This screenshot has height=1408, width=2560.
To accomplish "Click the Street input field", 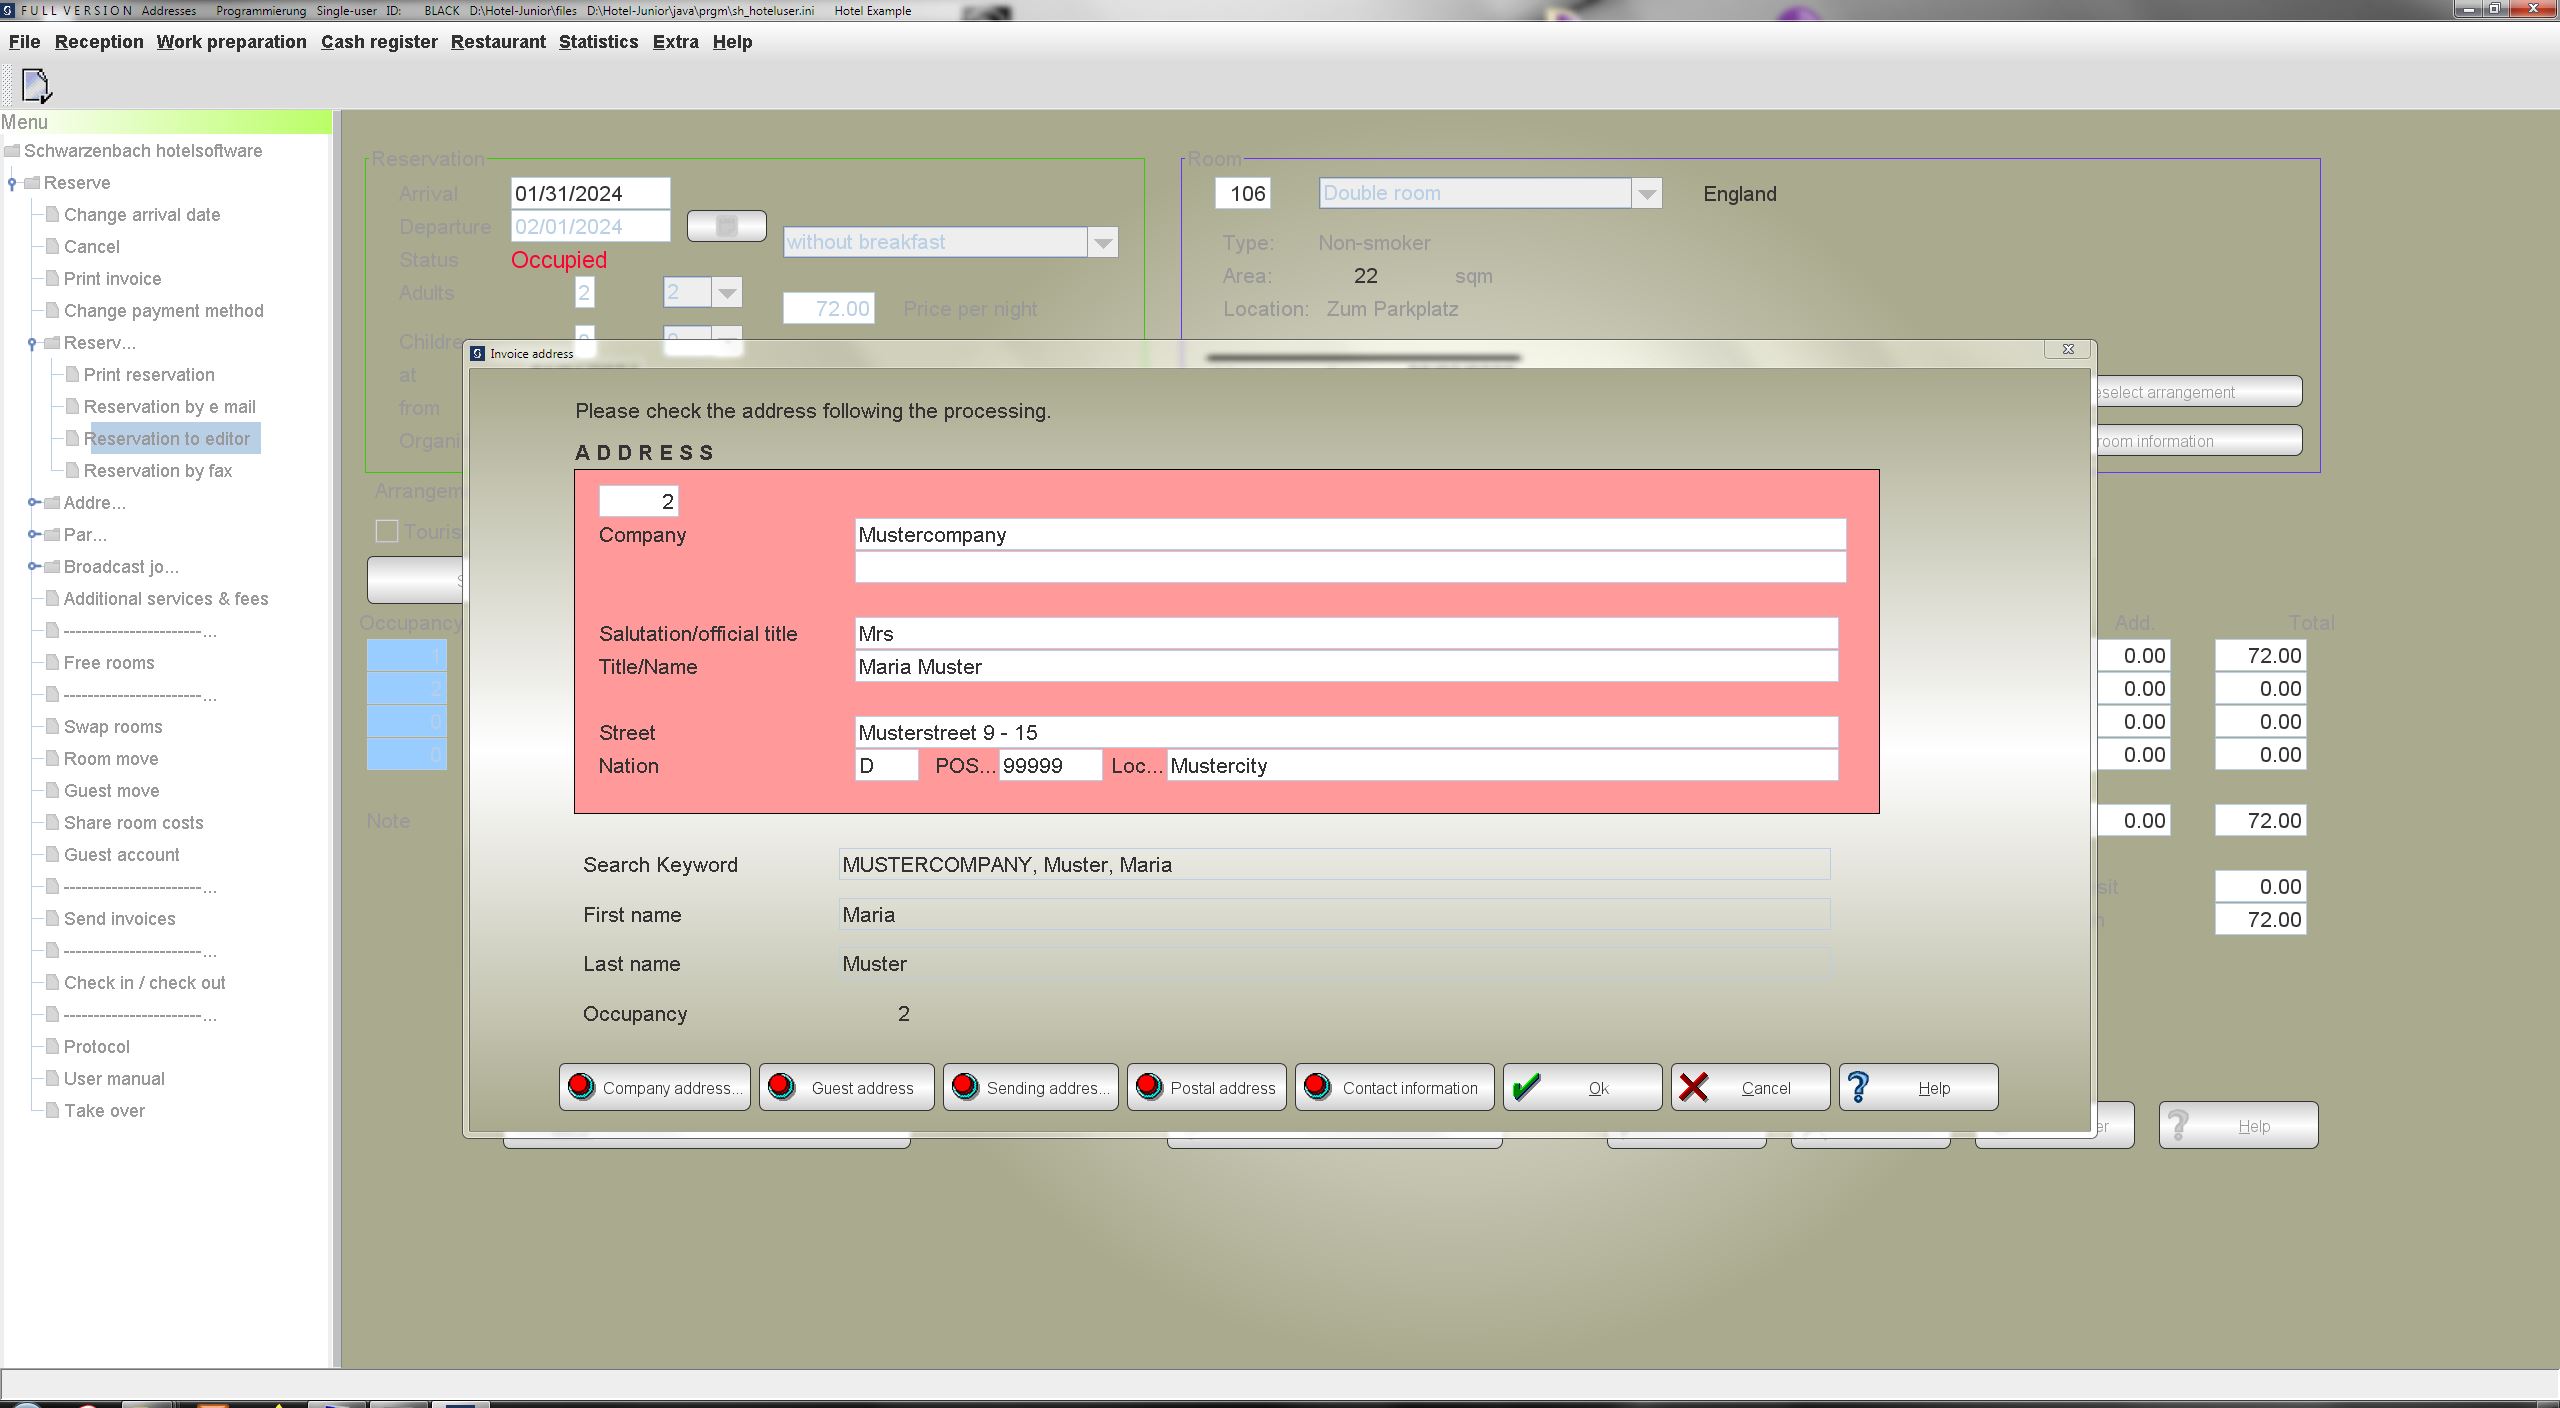I will pos(1346,732).
